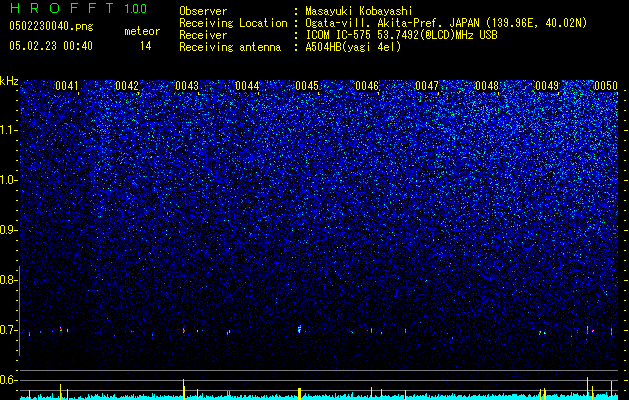Click time marker 0043
The image size is (629, 400).
(x=187, y=86)
